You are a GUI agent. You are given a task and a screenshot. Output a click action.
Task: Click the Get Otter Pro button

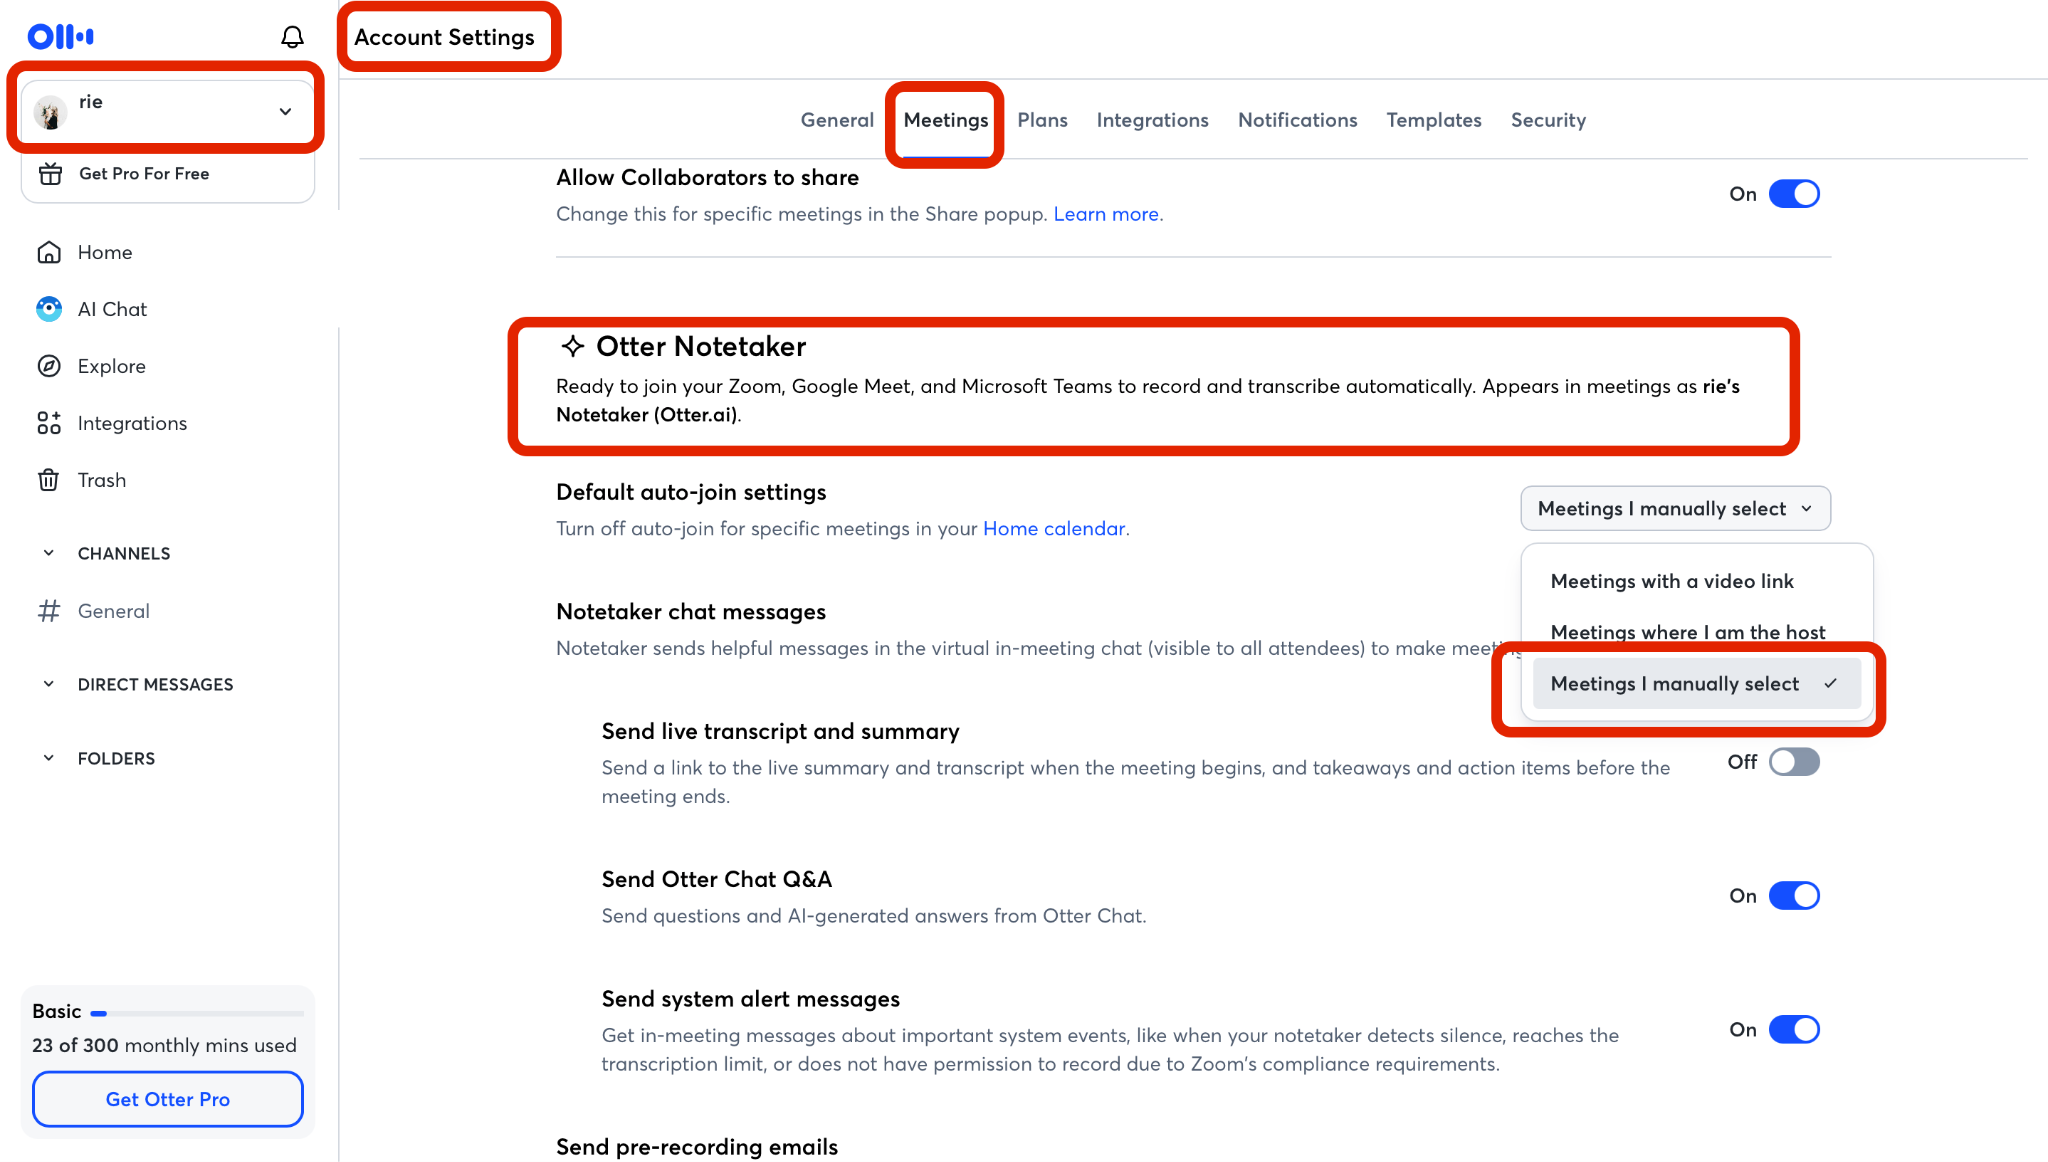pos(168,1099)
